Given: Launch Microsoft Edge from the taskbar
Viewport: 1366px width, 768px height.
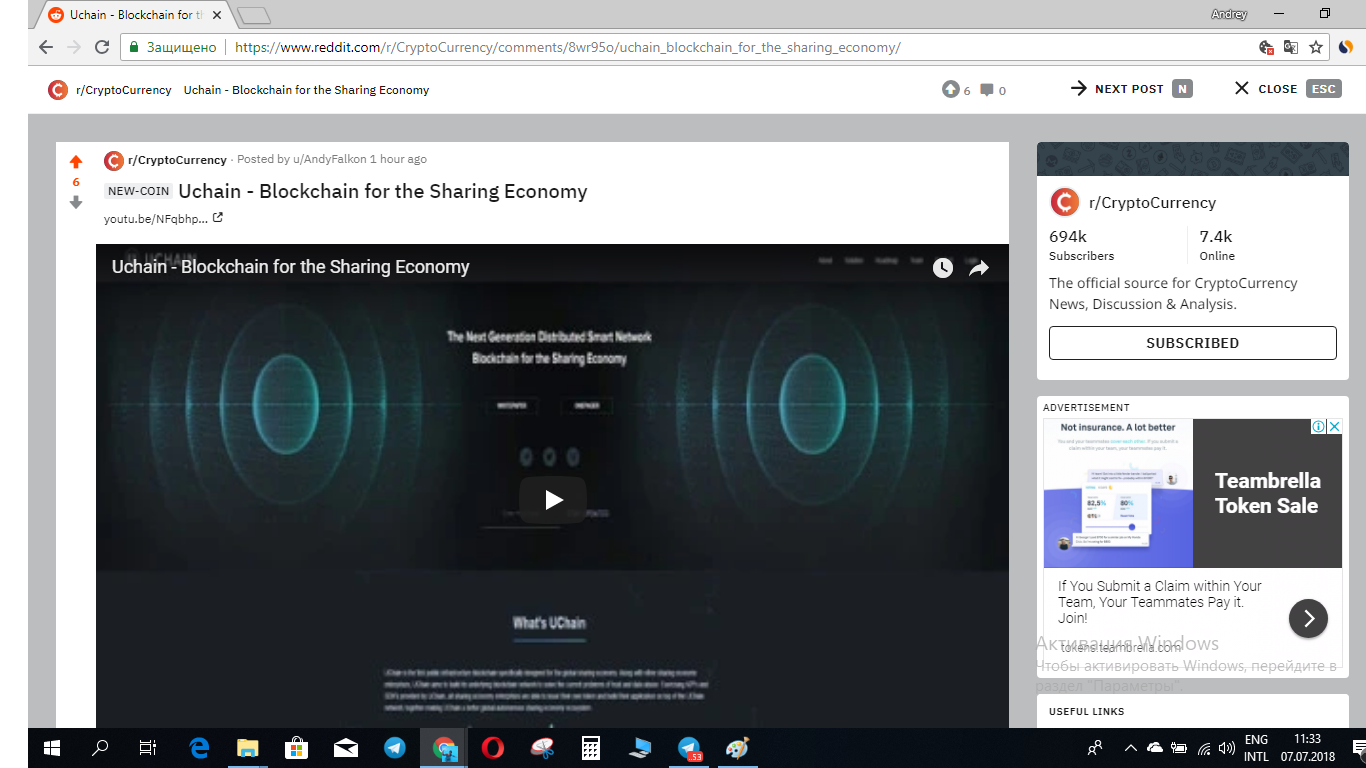Looking at the screenshot, I should click(199, 748).
